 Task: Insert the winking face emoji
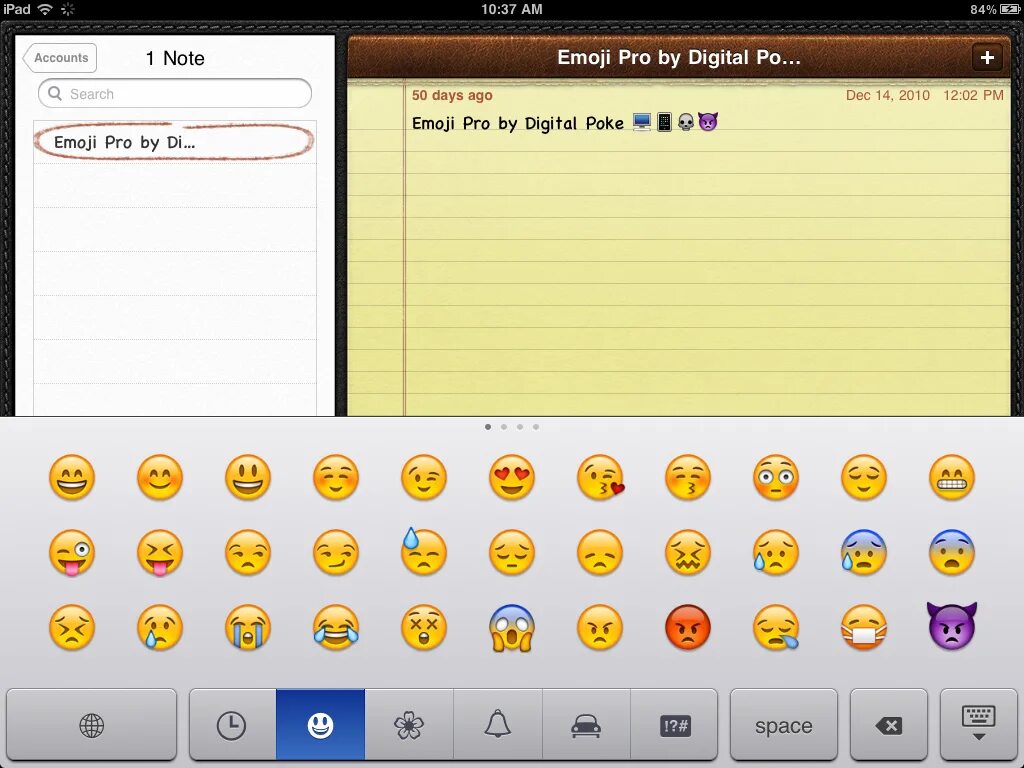[x=424, y=477]
